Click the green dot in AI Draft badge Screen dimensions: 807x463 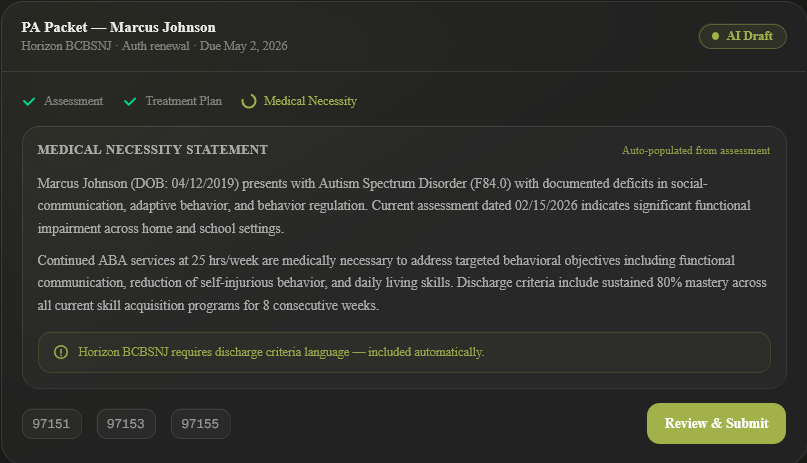click(x=715, y=36)
